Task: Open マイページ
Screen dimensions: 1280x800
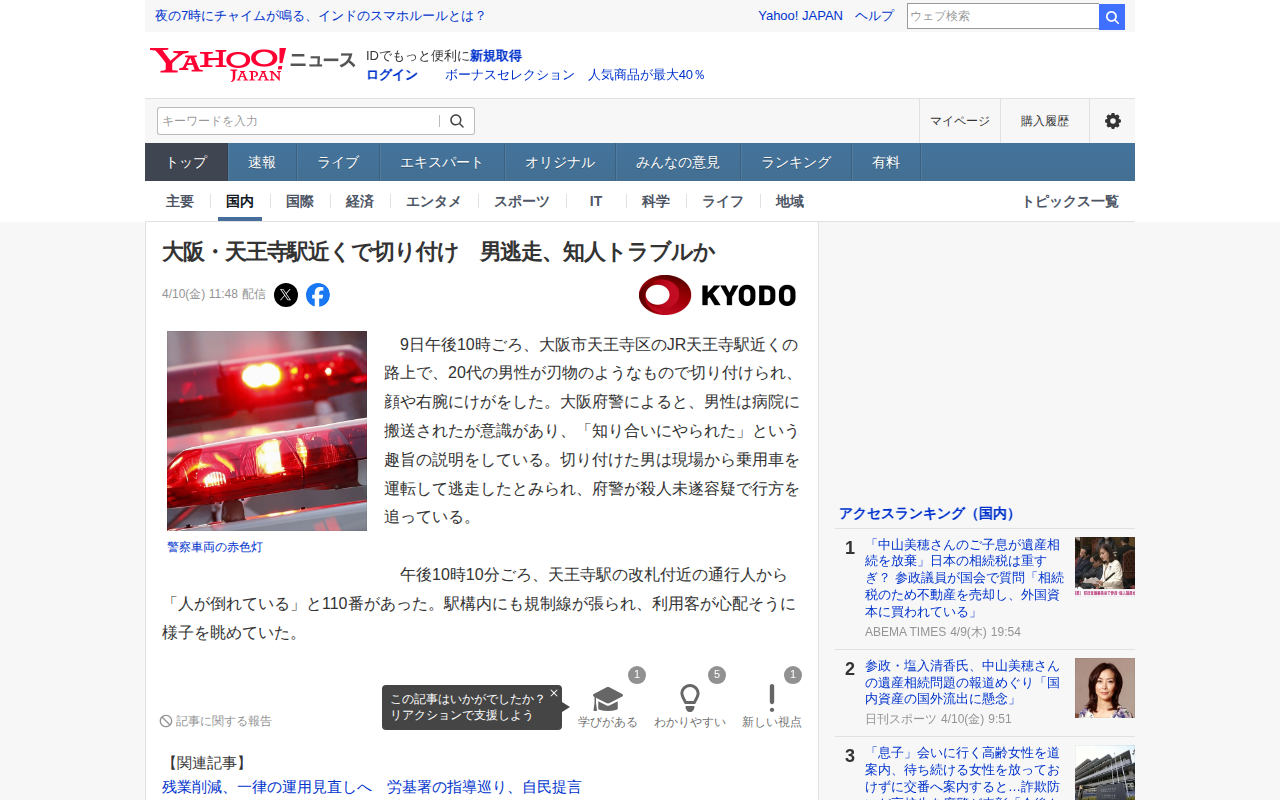Action: point(960,121)
